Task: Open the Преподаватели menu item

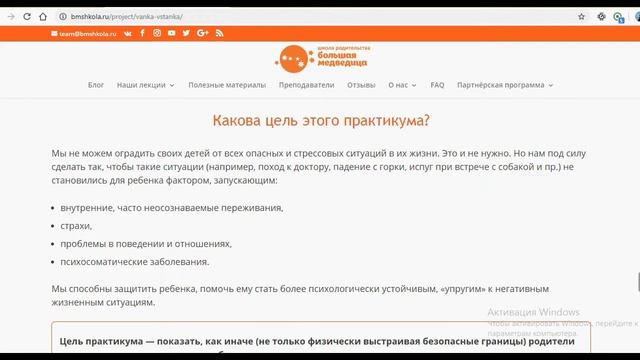Action: (x=307, y=85)
